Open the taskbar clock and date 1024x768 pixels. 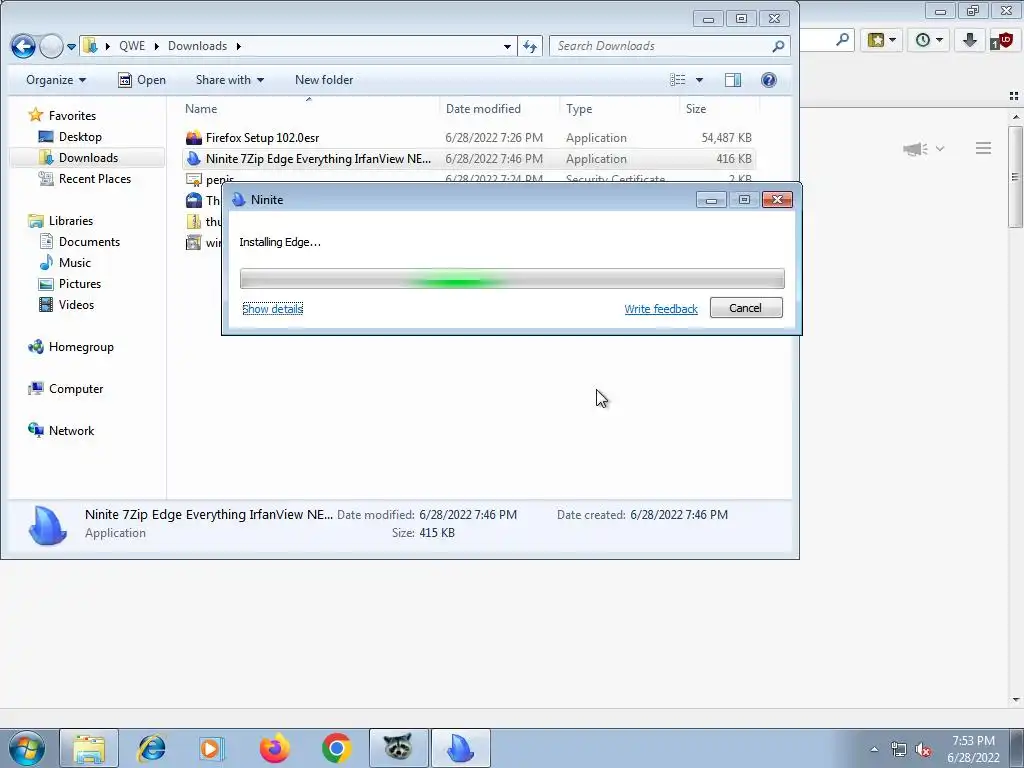point(973,749)
